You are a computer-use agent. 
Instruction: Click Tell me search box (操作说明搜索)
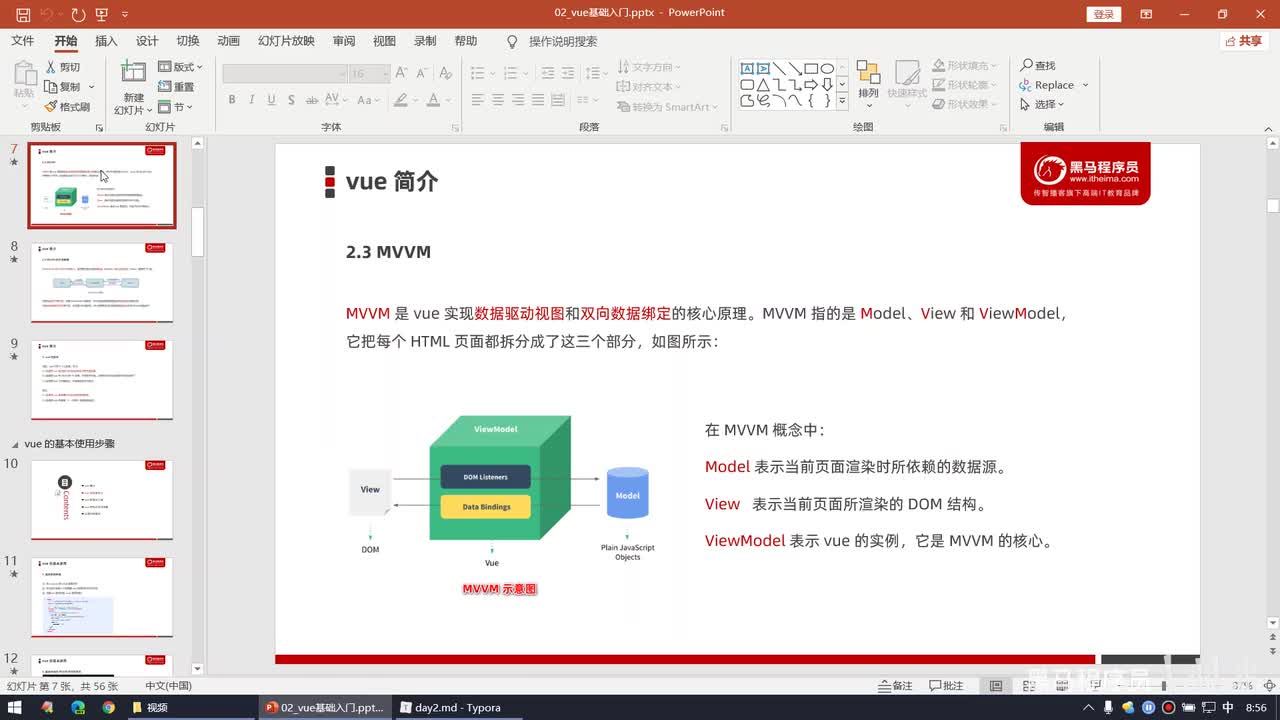click(552, 41)
